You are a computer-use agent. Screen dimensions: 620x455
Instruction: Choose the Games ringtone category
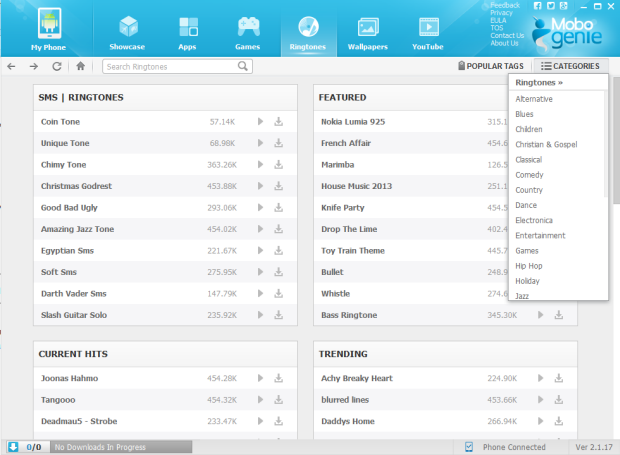coord(527,251)
